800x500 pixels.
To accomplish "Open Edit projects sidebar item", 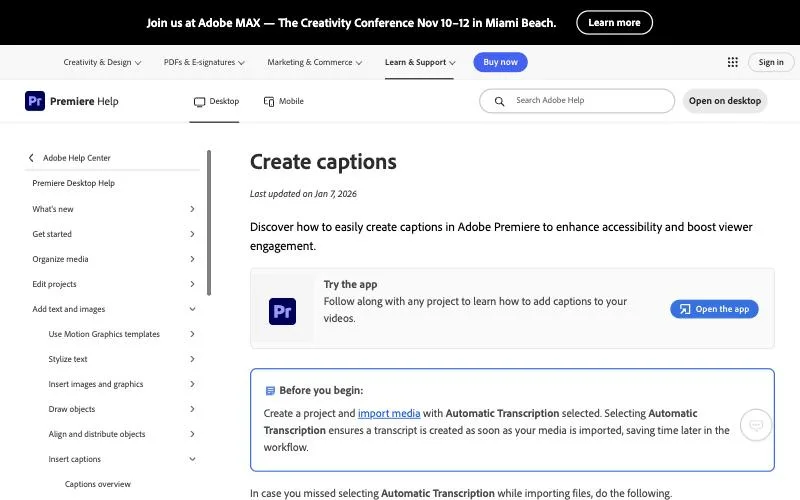I will 55,284.
